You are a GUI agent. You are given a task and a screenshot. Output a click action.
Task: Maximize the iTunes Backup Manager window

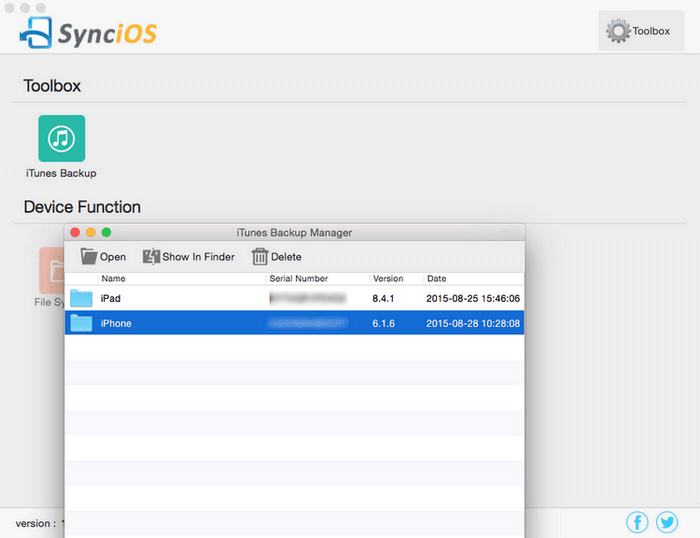(106, 232)
